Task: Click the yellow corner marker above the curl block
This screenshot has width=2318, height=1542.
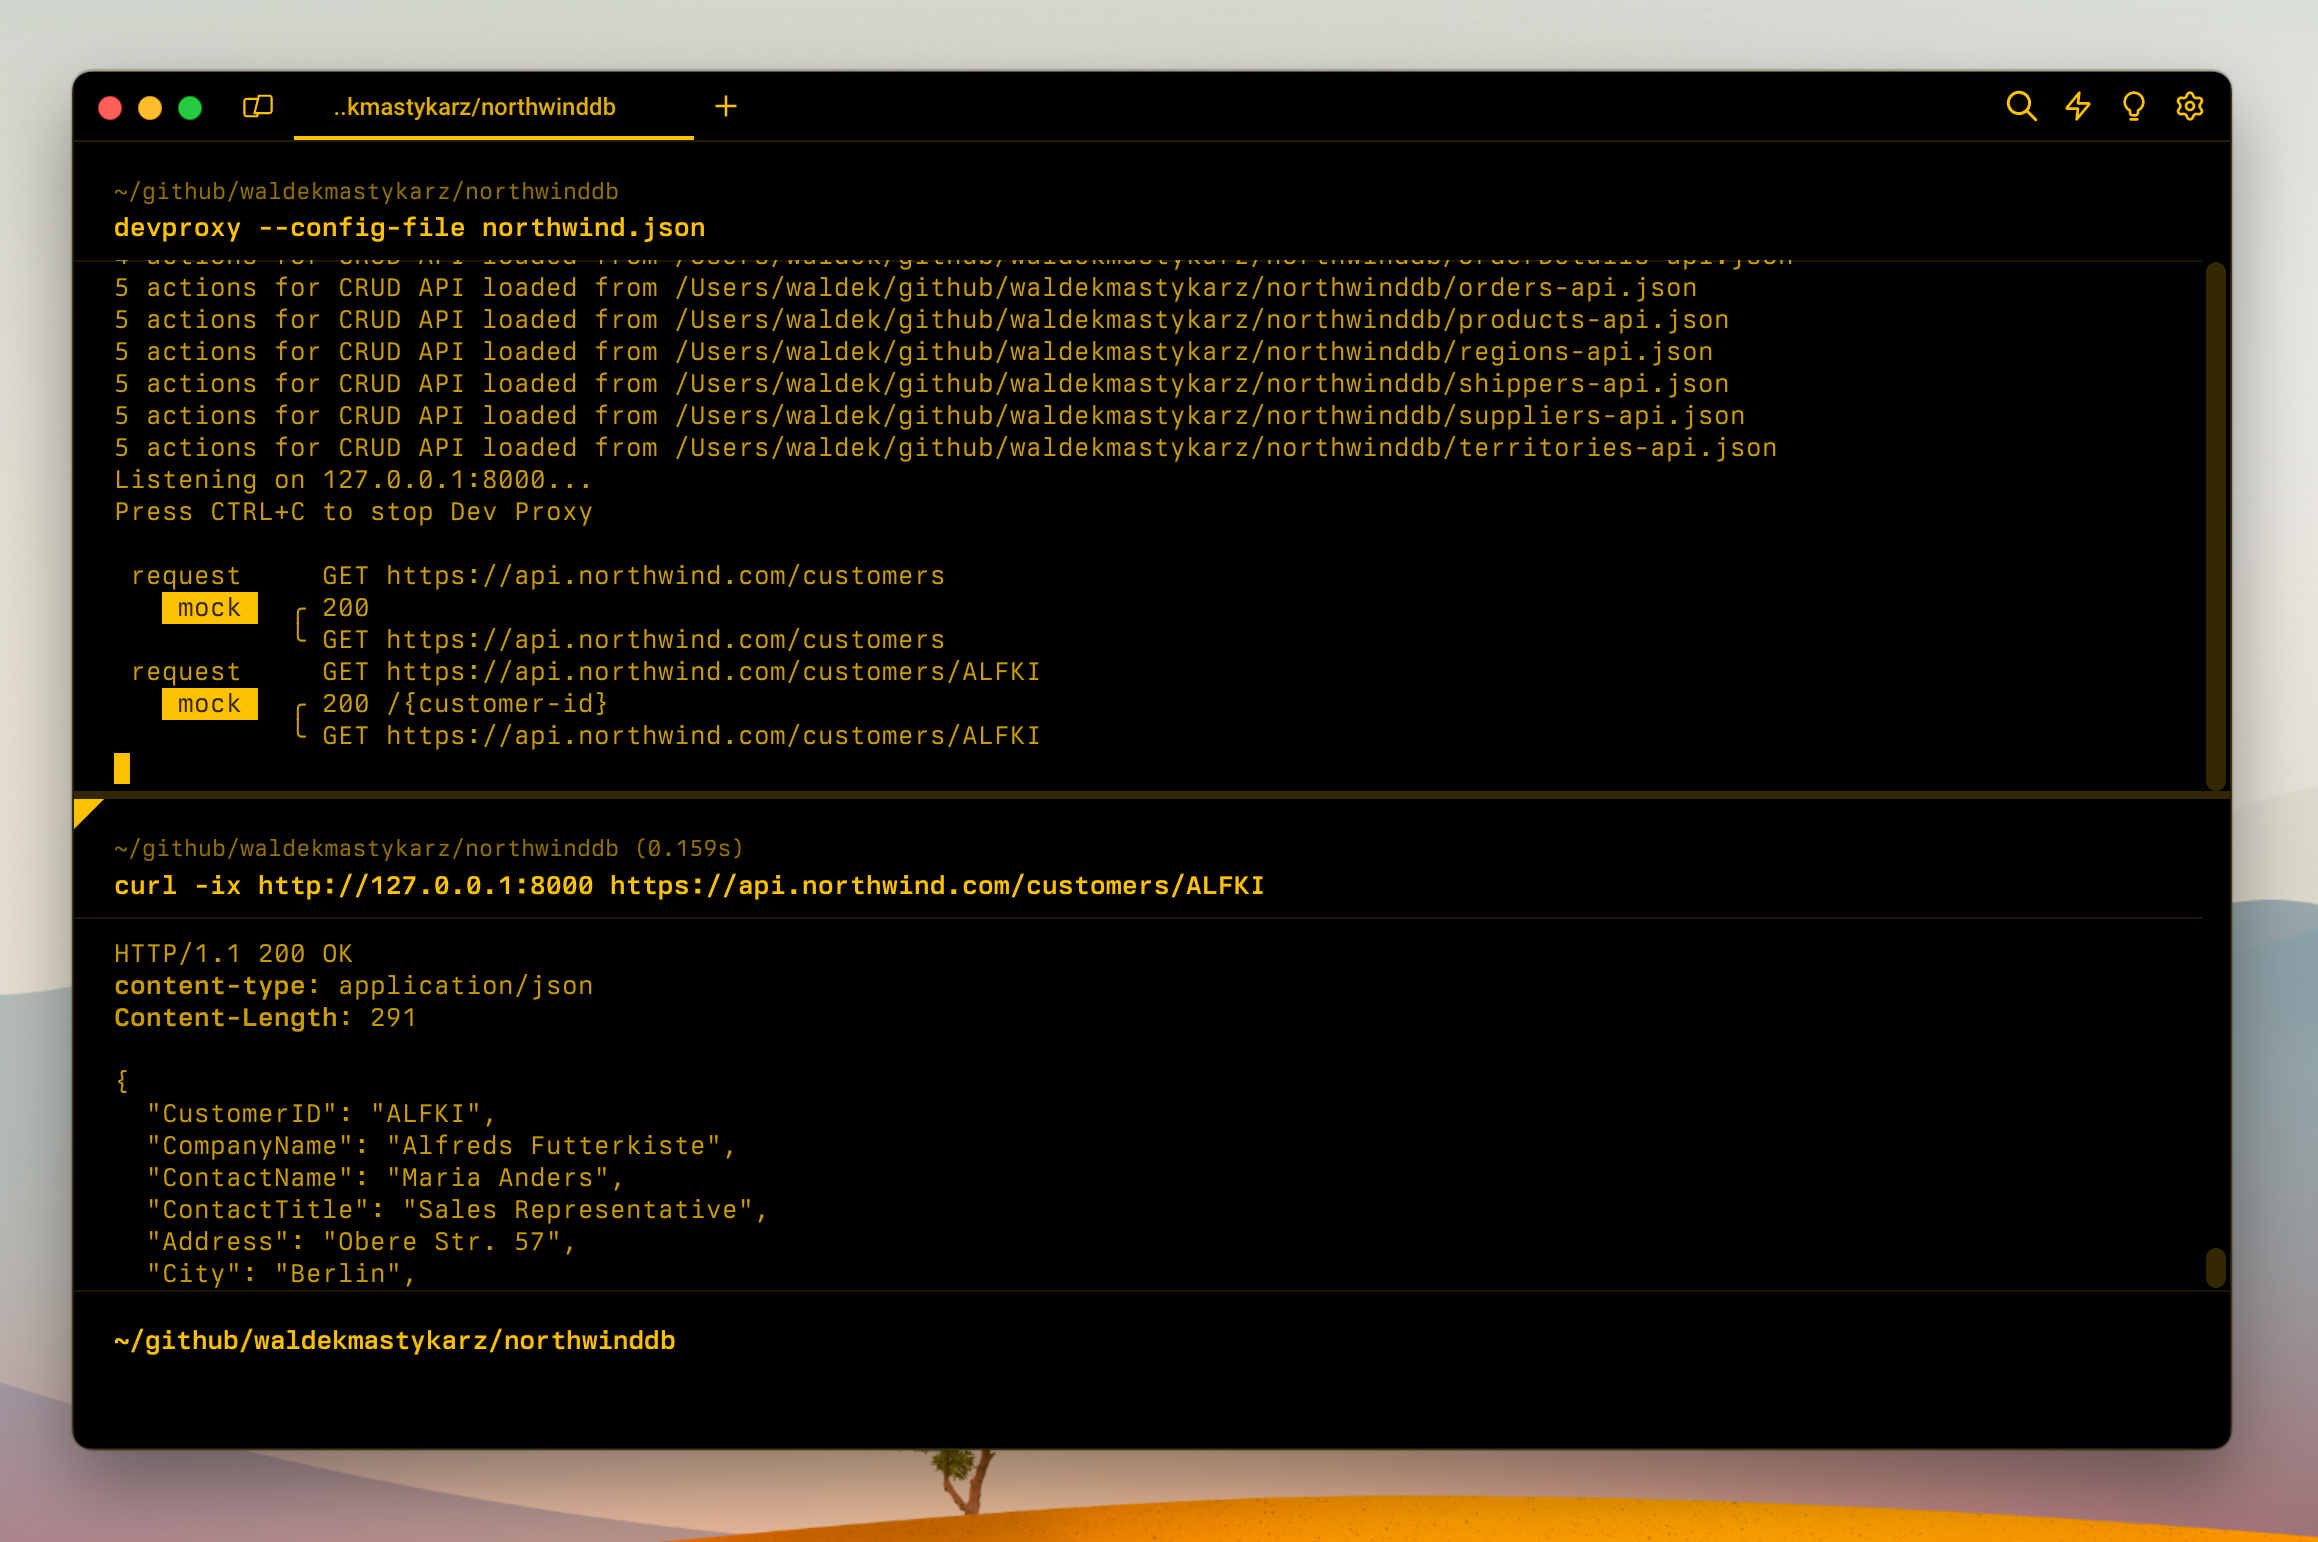Action: pos(88,812)
